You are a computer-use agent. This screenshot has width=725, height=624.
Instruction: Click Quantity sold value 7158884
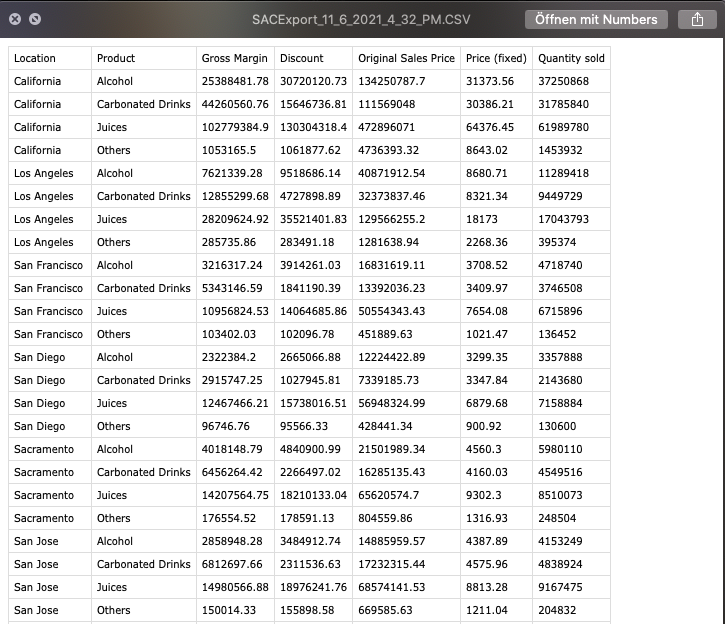click(x=560, y=403)
